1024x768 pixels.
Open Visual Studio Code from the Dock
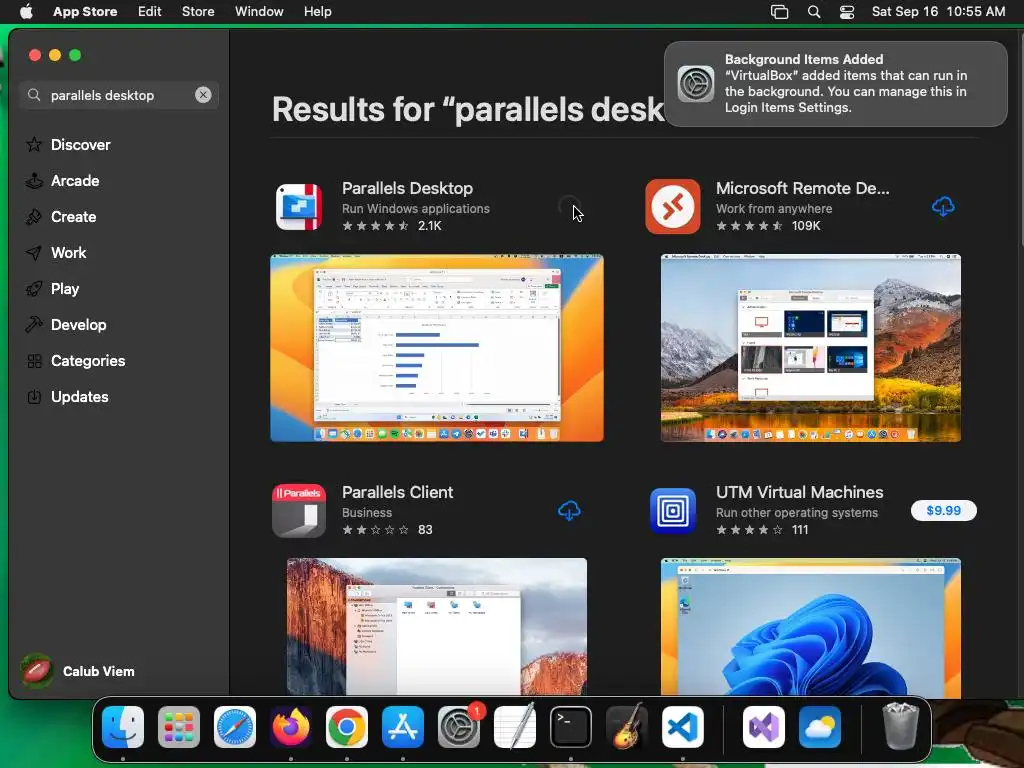(683, 727)
